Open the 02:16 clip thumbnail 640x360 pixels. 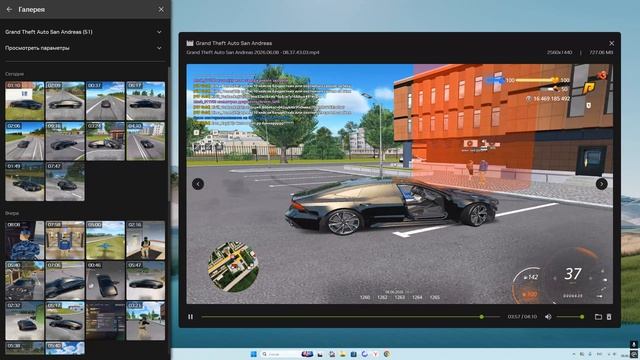[x=146, y=240]
